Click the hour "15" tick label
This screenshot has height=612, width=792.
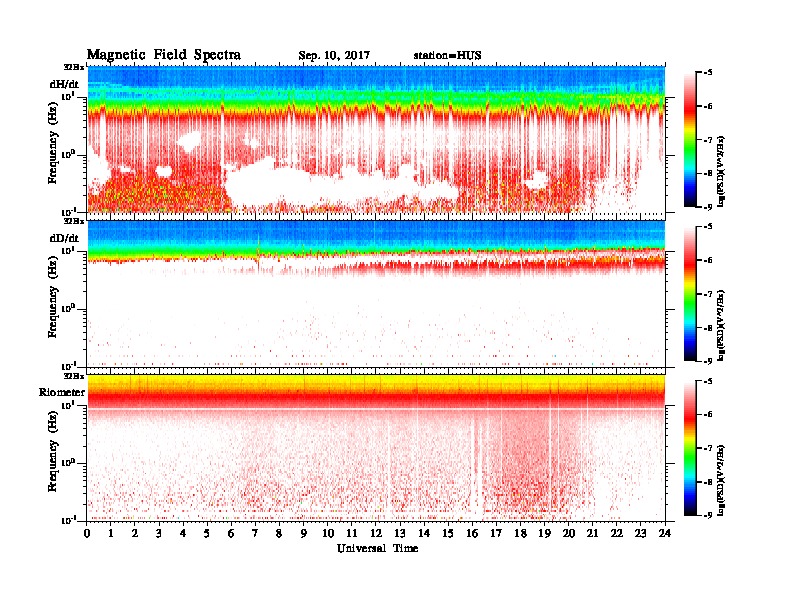pos(448,533)
